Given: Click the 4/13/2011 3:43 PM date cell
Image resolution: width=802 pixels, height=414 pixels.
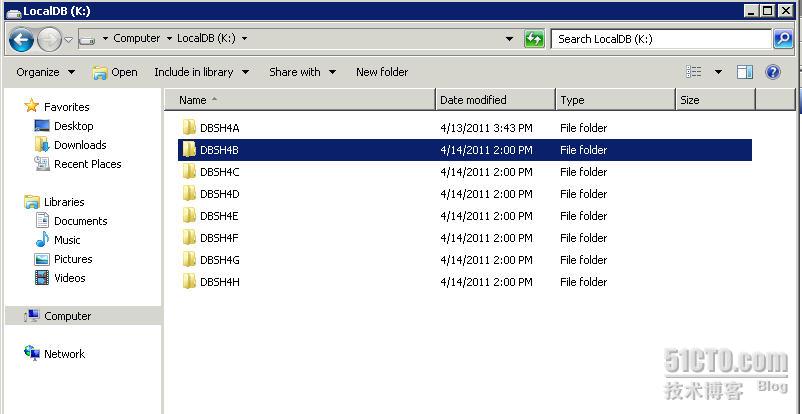Looking at the screenshot, I should pos(486,128).
